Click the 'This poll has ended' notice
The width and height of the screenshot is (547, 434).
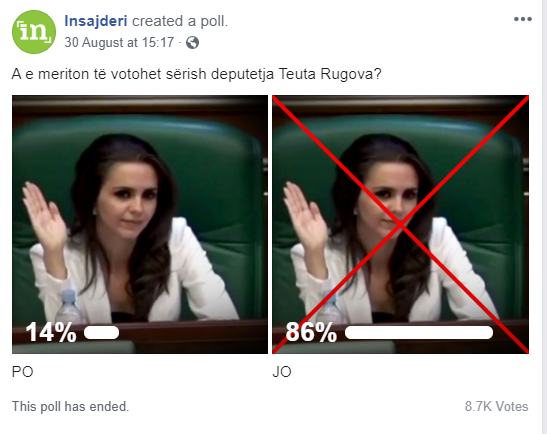coord(70,406)
